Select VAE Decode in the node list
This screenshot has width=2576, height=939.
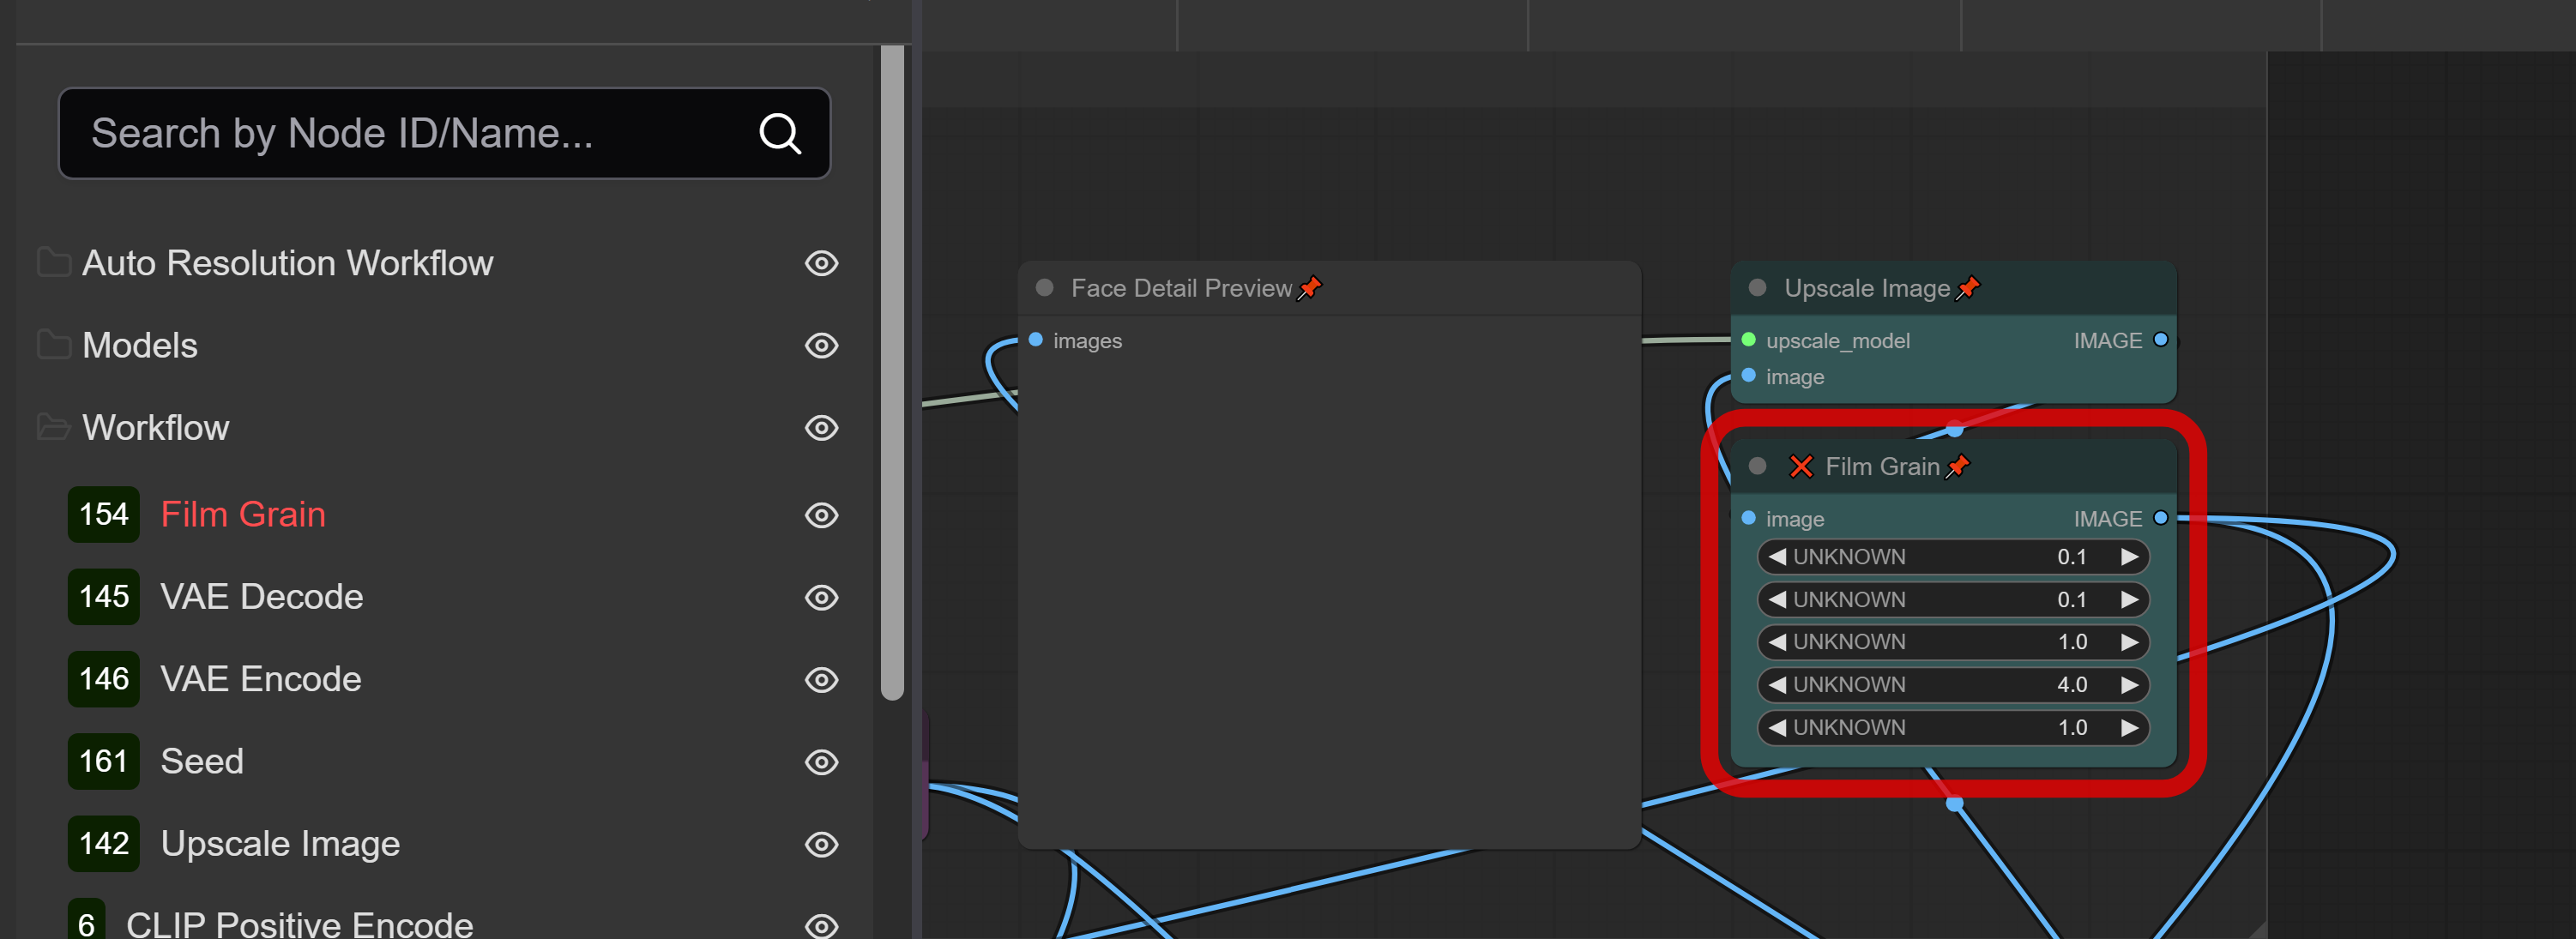click(x=262, y=597)
